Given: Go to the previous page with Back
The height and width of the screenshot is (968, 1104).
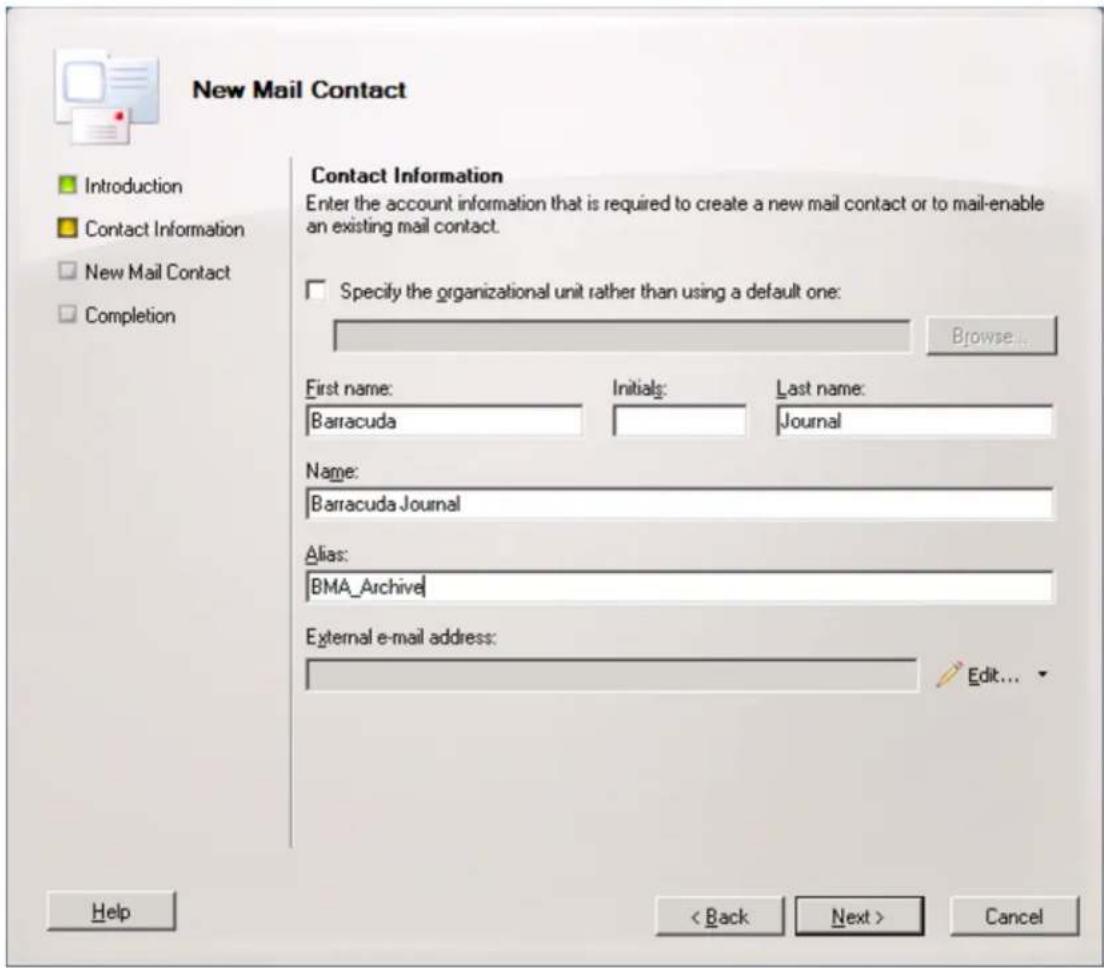Looking at the screenshot, I should (720, 917).
